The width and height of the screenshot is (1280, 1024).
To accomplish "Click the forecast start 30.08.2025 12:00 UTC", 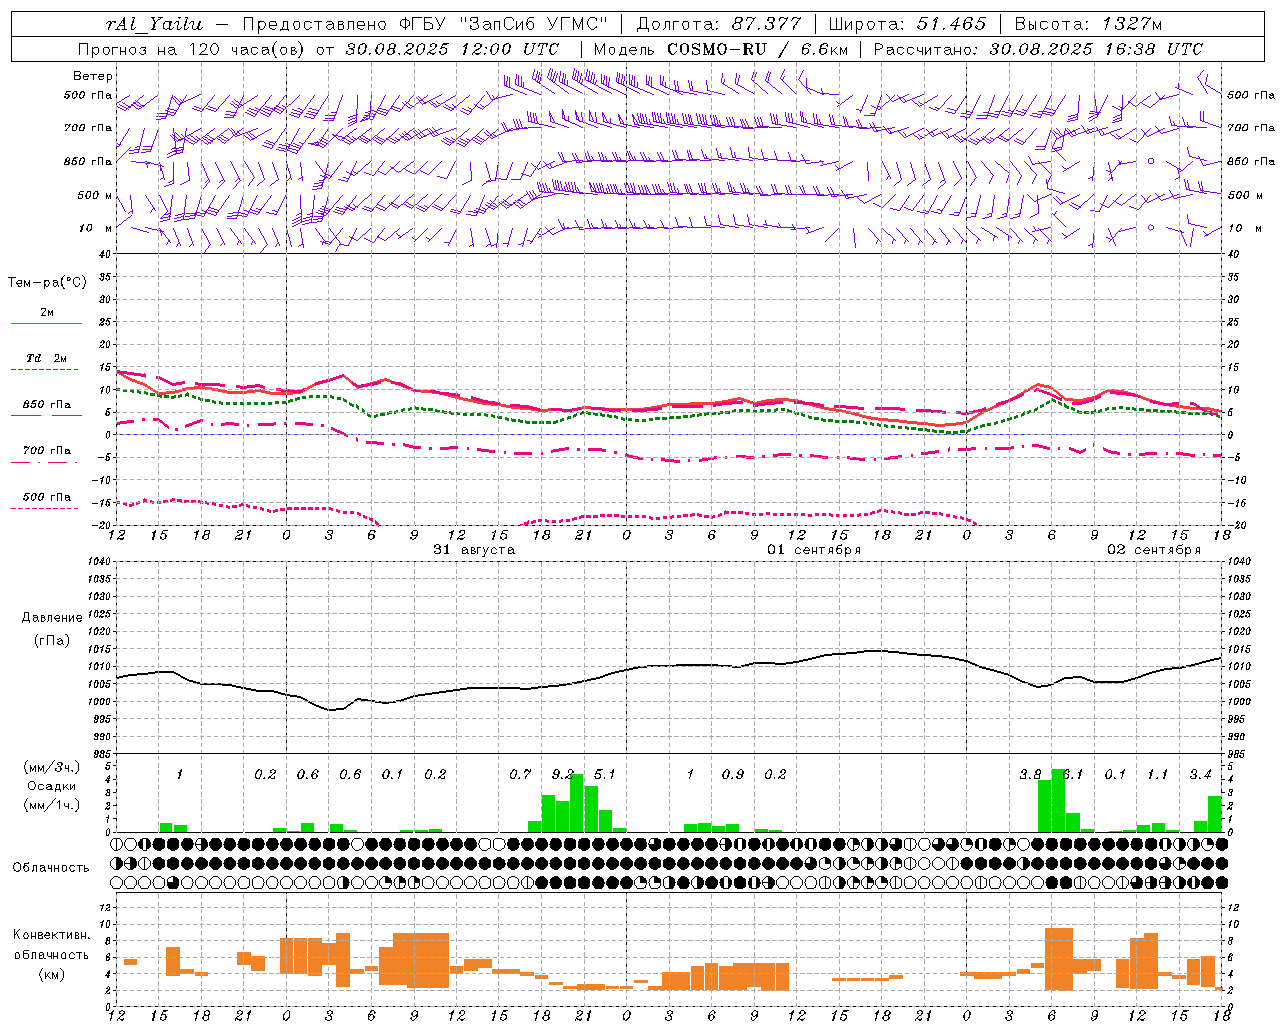I will [x=452, y=49].
